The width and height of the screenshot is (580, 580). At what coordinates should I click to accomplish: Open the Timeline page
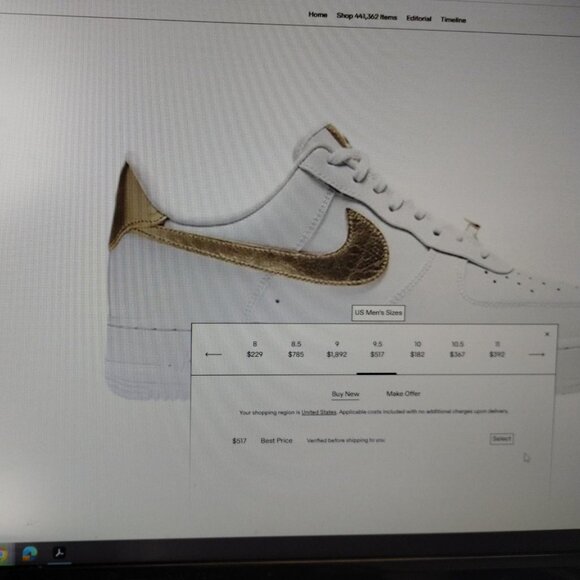point(453,20)
